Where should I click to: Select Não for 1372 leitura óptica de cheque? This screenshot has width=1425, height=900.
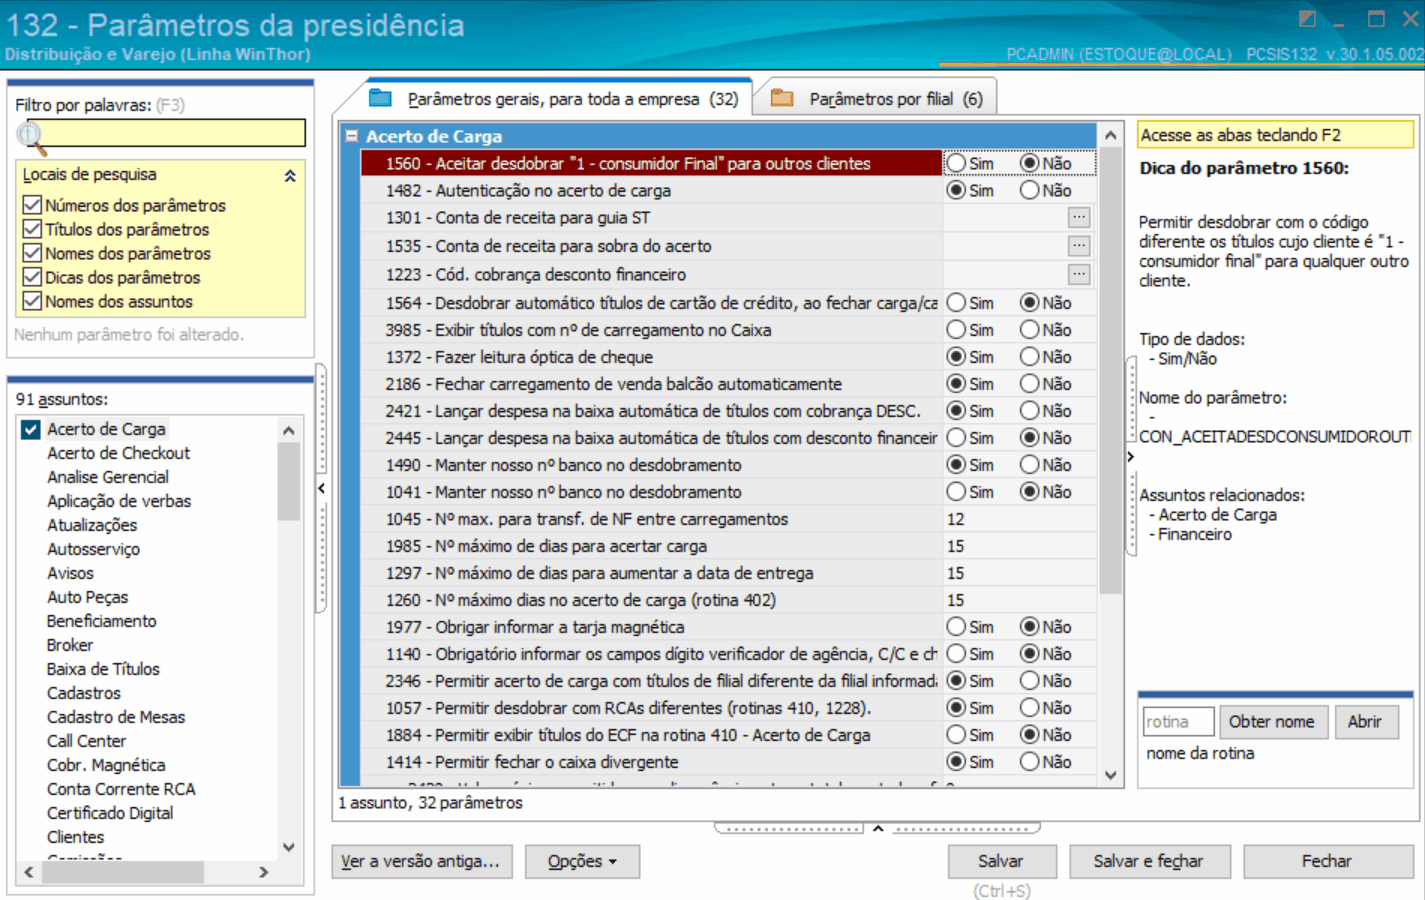(x=1029, y=356)
